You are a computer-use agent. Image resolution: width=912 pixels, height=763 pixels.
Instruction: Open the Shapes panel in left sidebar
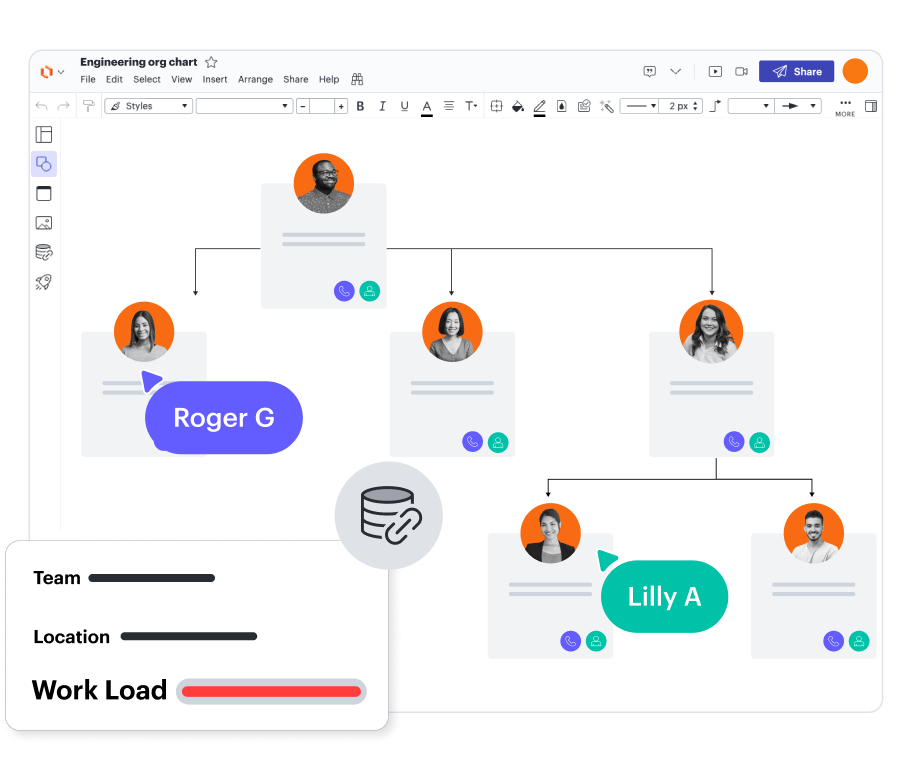coord(44,164)
